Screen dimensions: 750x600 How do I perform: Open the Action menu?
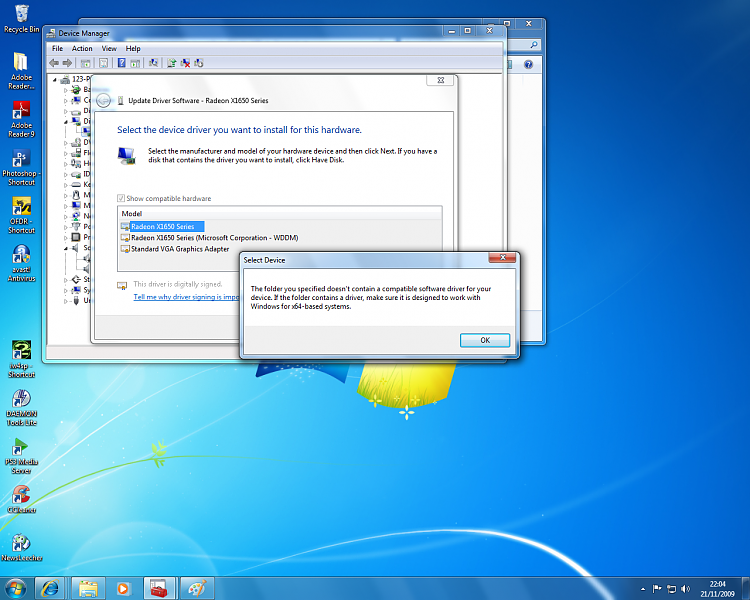(x=82, y=48)
